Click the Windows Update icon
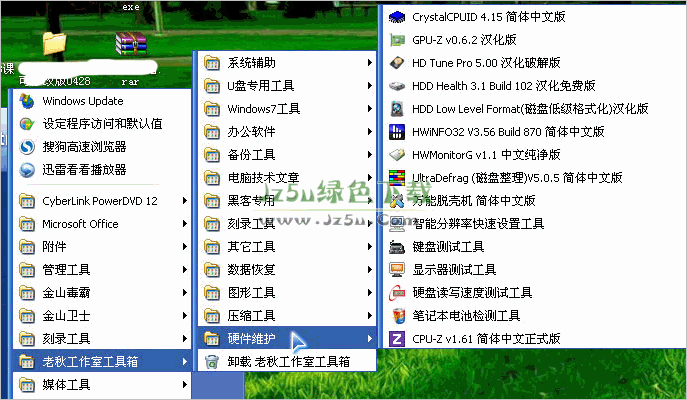Image resolution: width=687 pixels, height=400 pixels. pyautogui.click(x=27, y=101)
